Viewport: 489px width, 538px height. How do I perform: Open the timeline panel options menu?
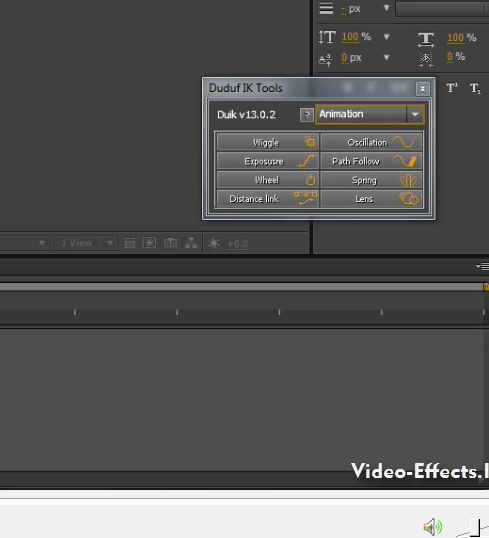coord(482,266)
